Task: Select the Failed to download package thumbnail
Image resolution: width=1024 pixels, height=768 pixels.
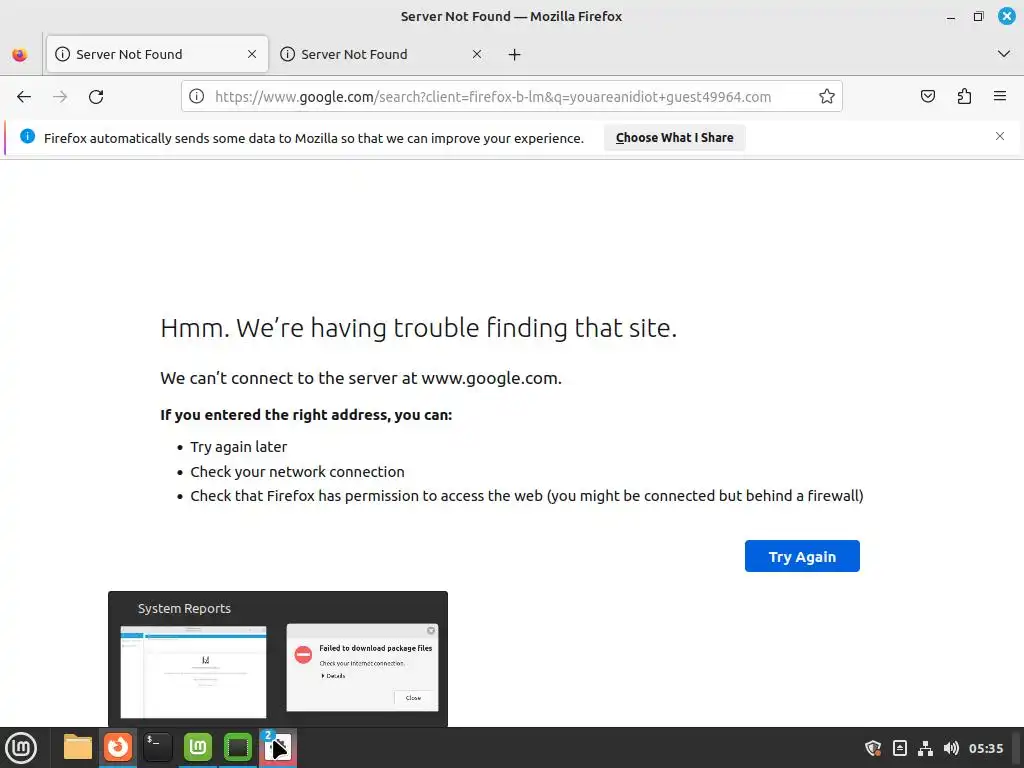Action: tap(362, 667)
